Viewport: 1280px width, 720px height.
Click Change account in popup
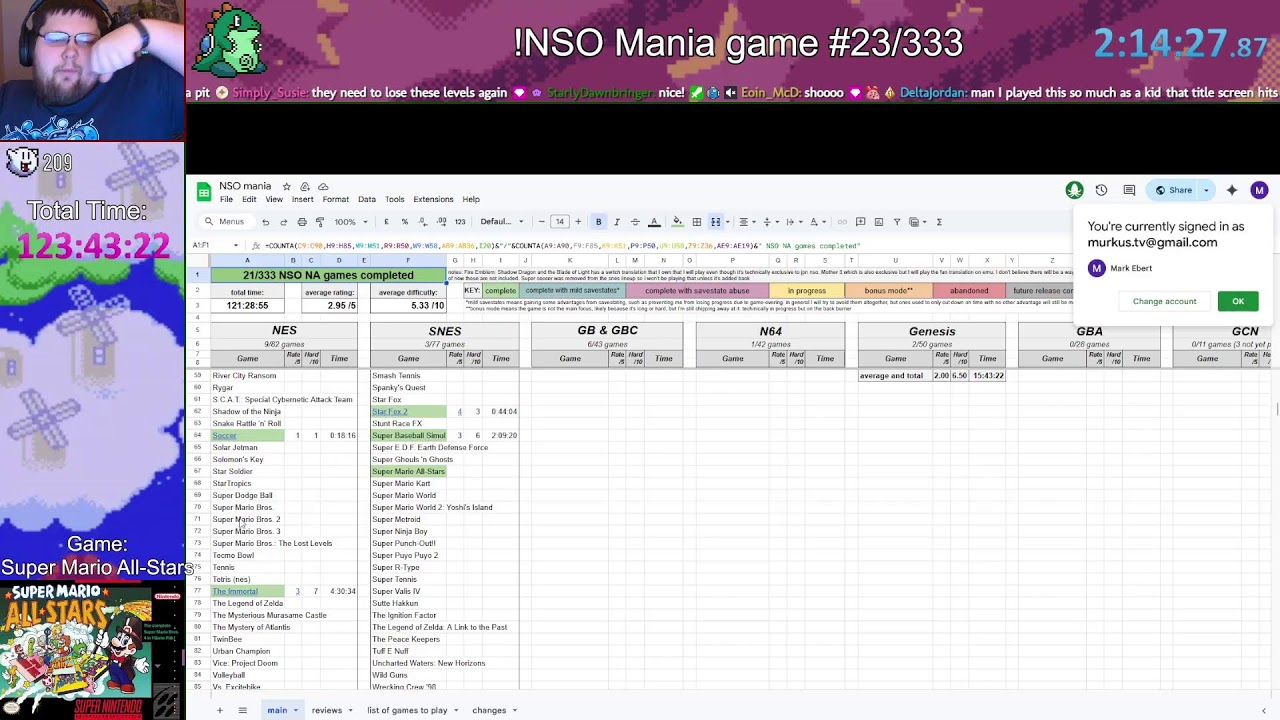click(1164, 301)
